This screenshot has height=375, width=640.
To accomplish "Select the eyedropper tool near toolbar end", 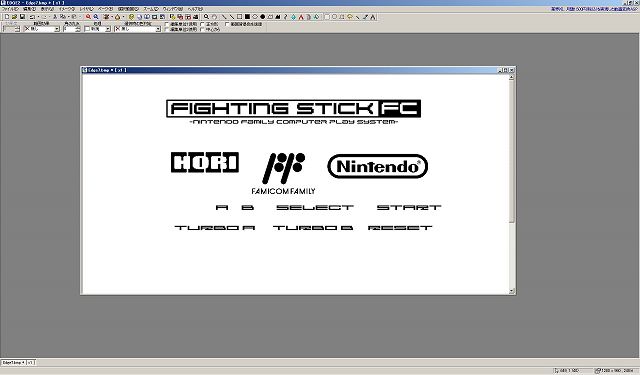I will pos(365,17).
